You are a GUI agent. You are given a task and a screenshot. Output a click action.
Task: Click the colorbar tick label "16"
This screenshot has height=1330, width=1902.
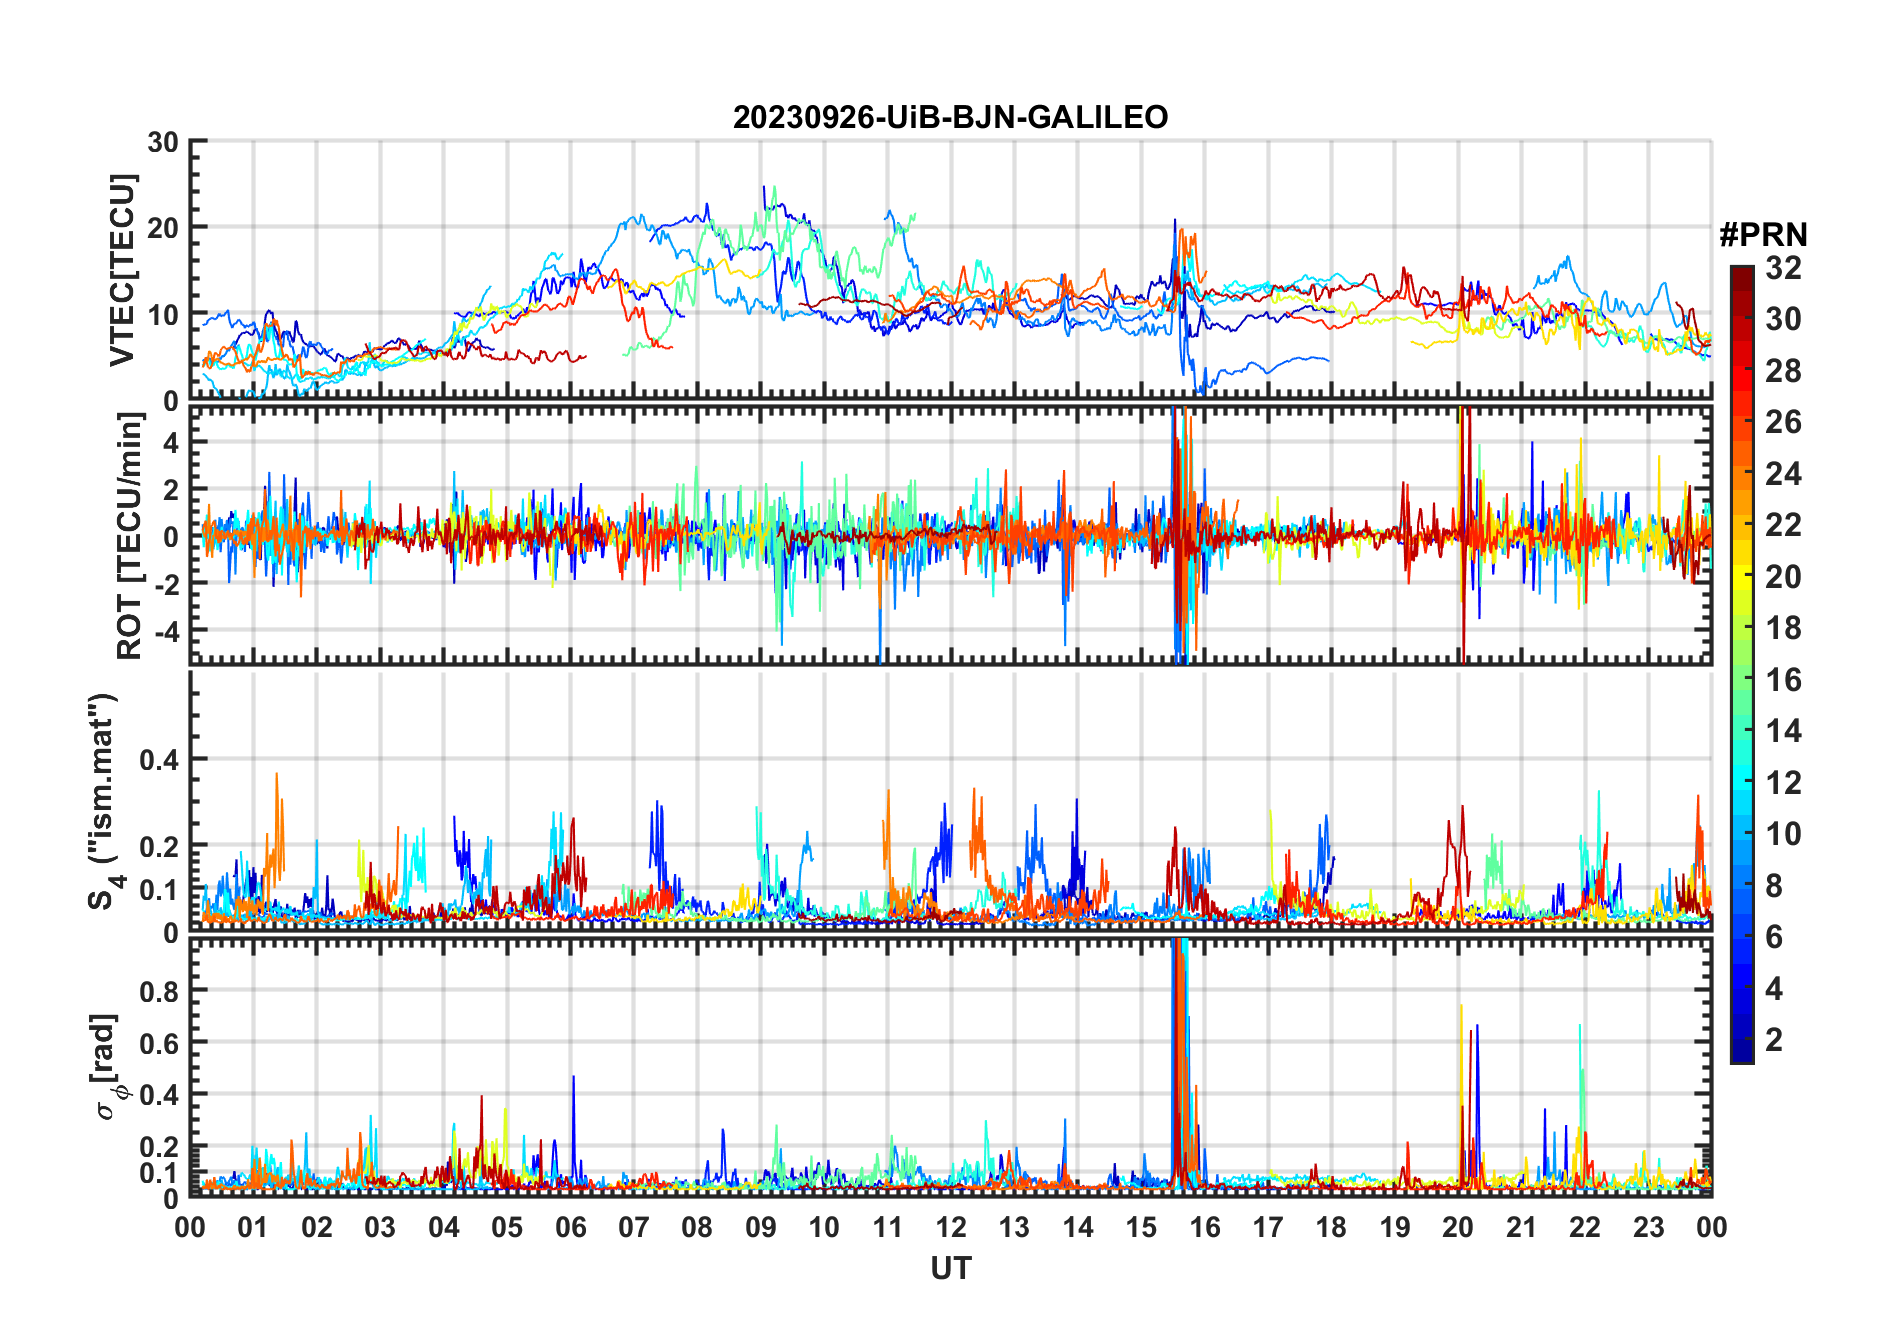point(1783,680)
